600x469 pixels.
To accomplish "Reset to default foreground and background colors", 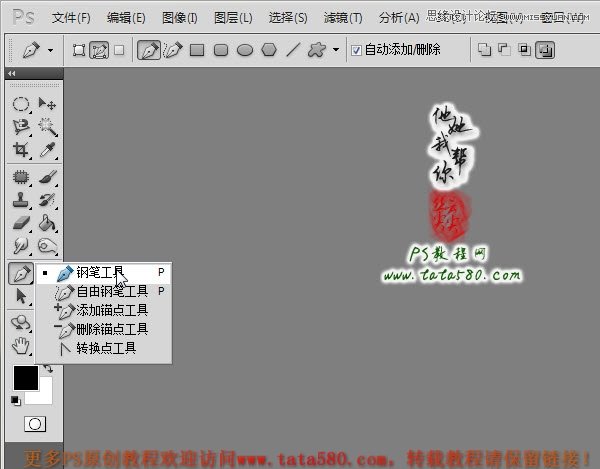I will (15, 401).
